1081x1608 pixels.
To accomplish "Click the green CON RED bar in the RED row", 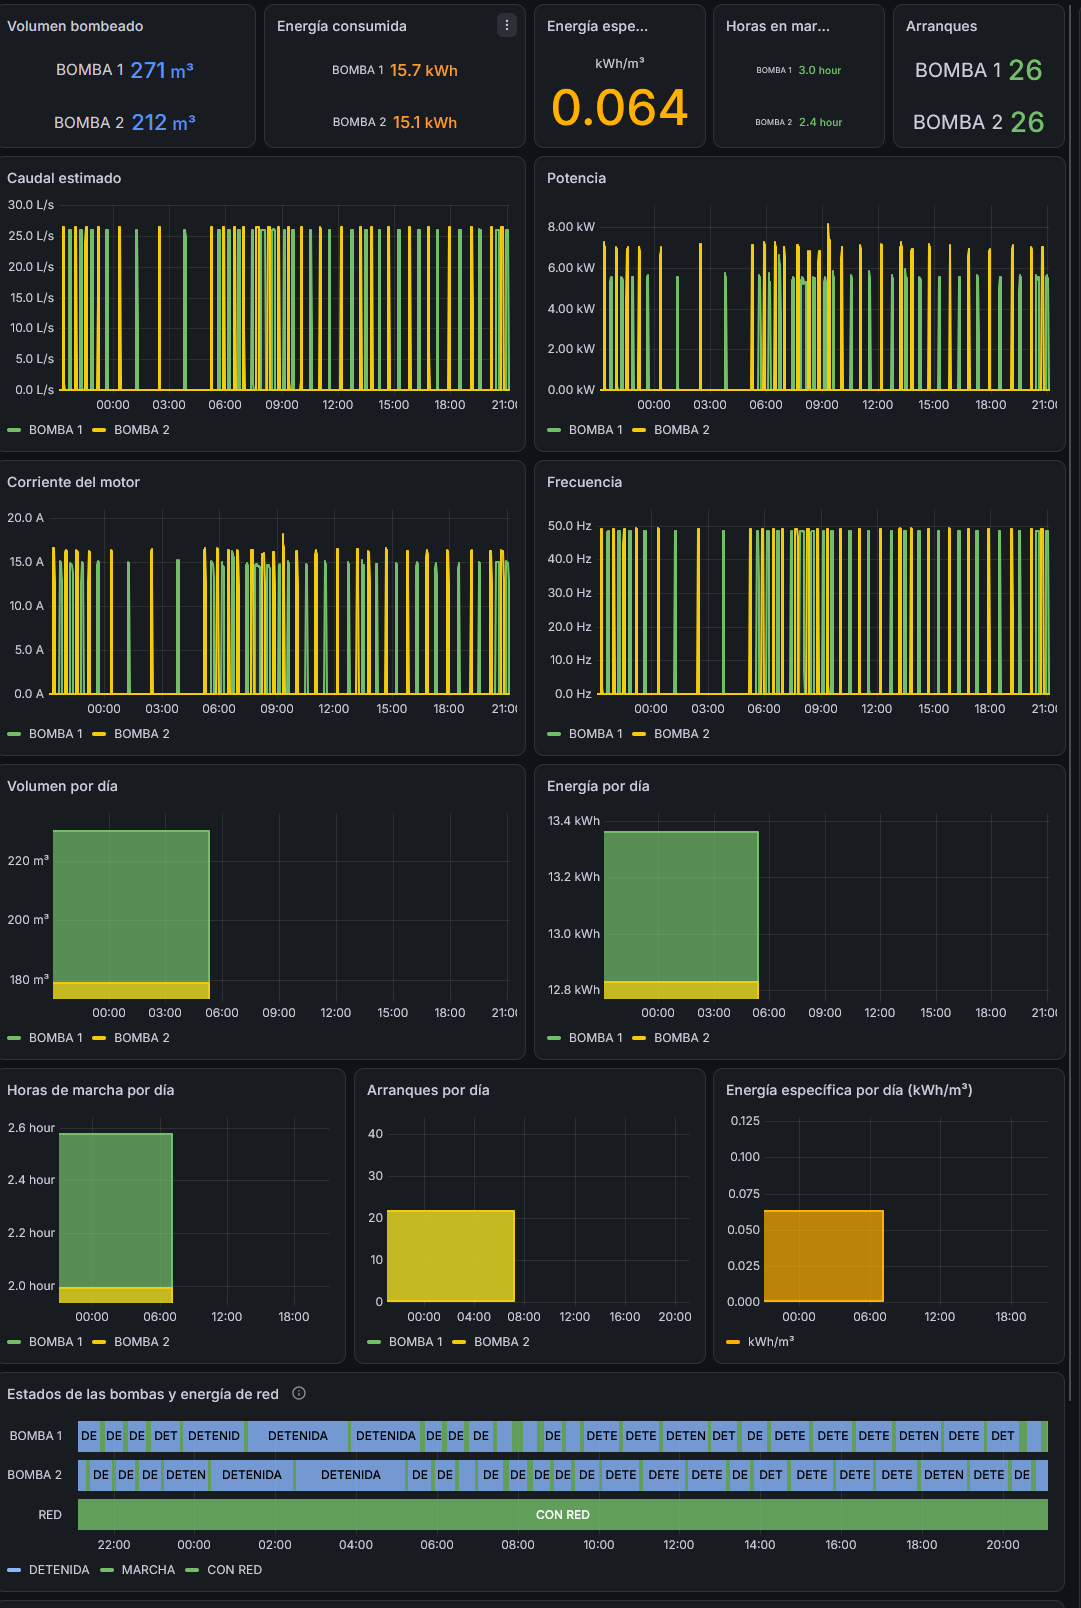I will coord(563,1514).
